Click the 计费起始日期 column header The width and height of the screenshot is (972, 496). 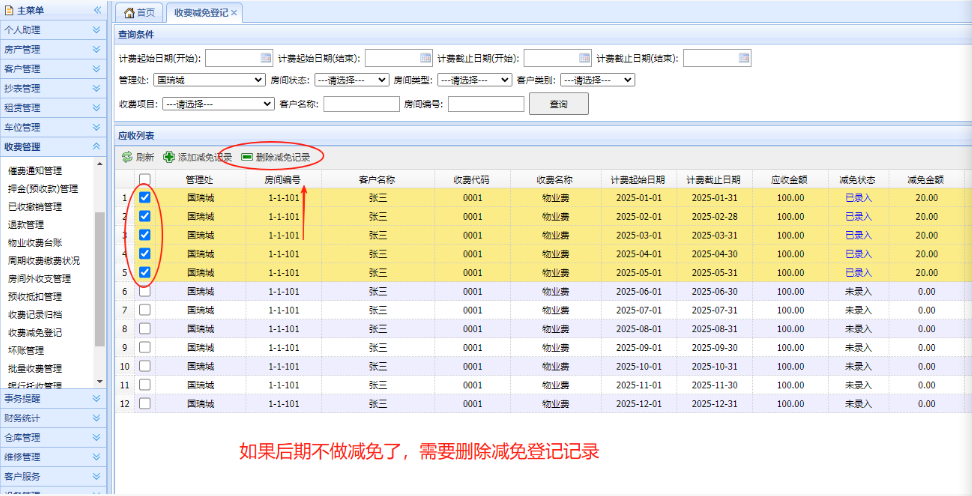[638, 180]
